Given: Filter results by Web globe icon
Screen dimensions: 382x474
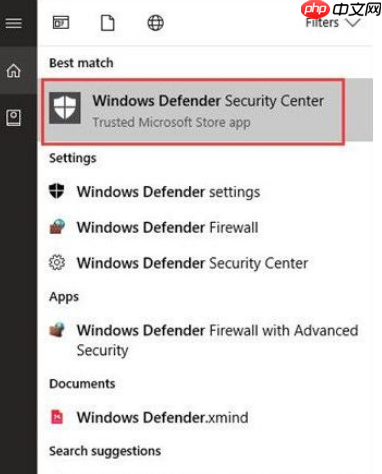Looking at the screenshot, I should pyautogui.click(x=155, y=23).
